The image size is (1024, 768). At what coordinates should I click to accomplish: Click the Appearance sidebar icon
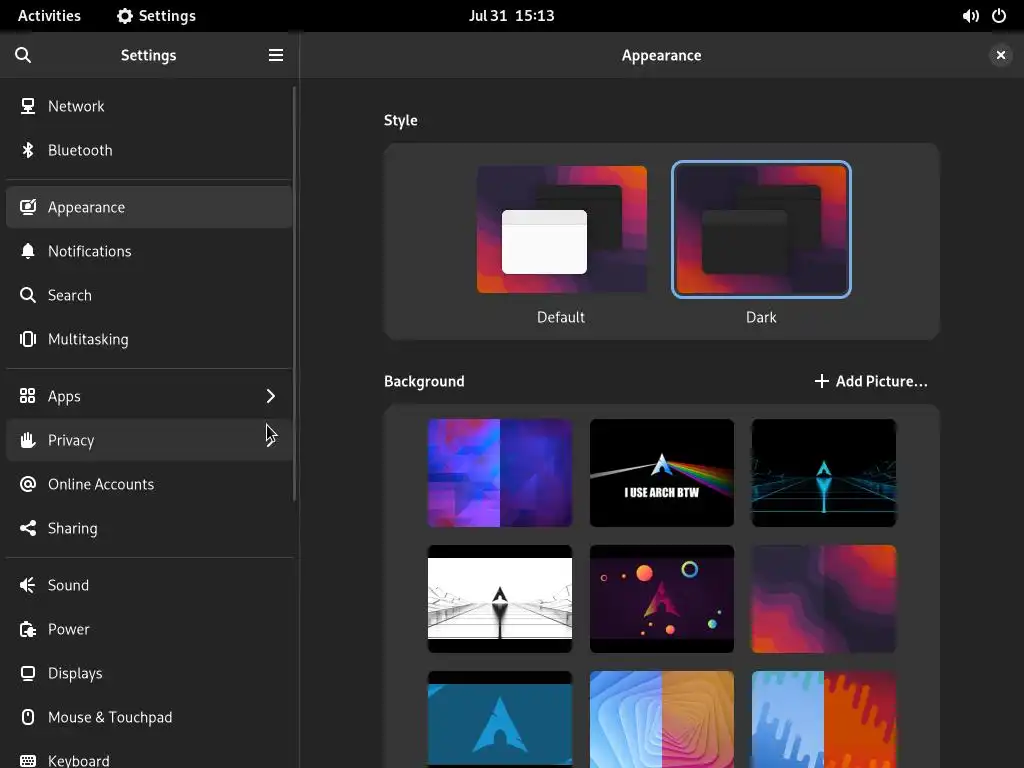(27, 207)
